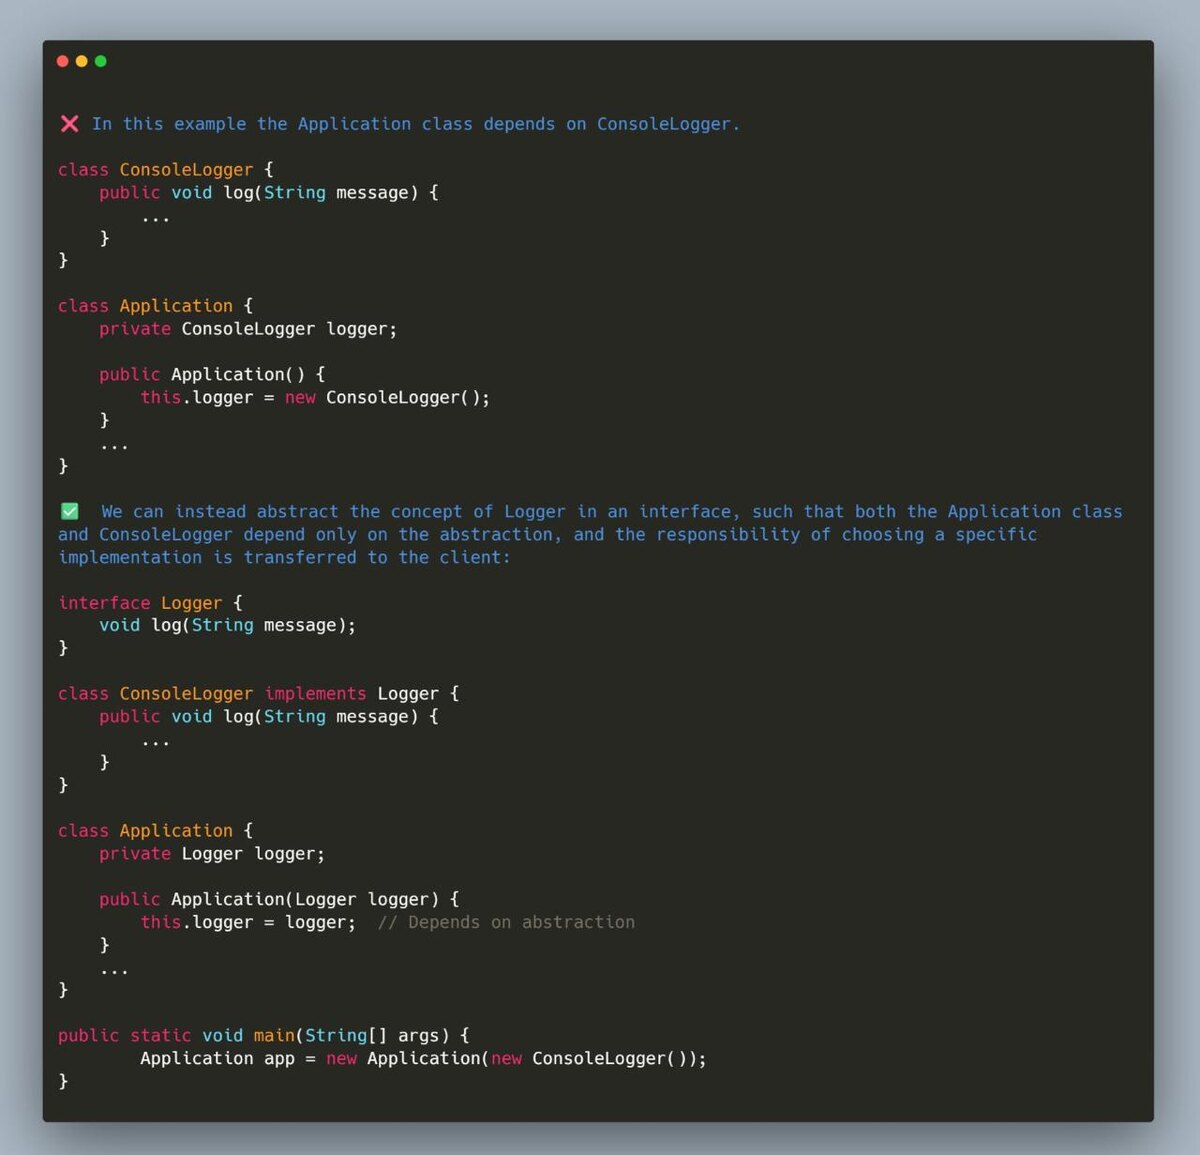Click 'this.logger = logger;' assignment

point(248,922)
